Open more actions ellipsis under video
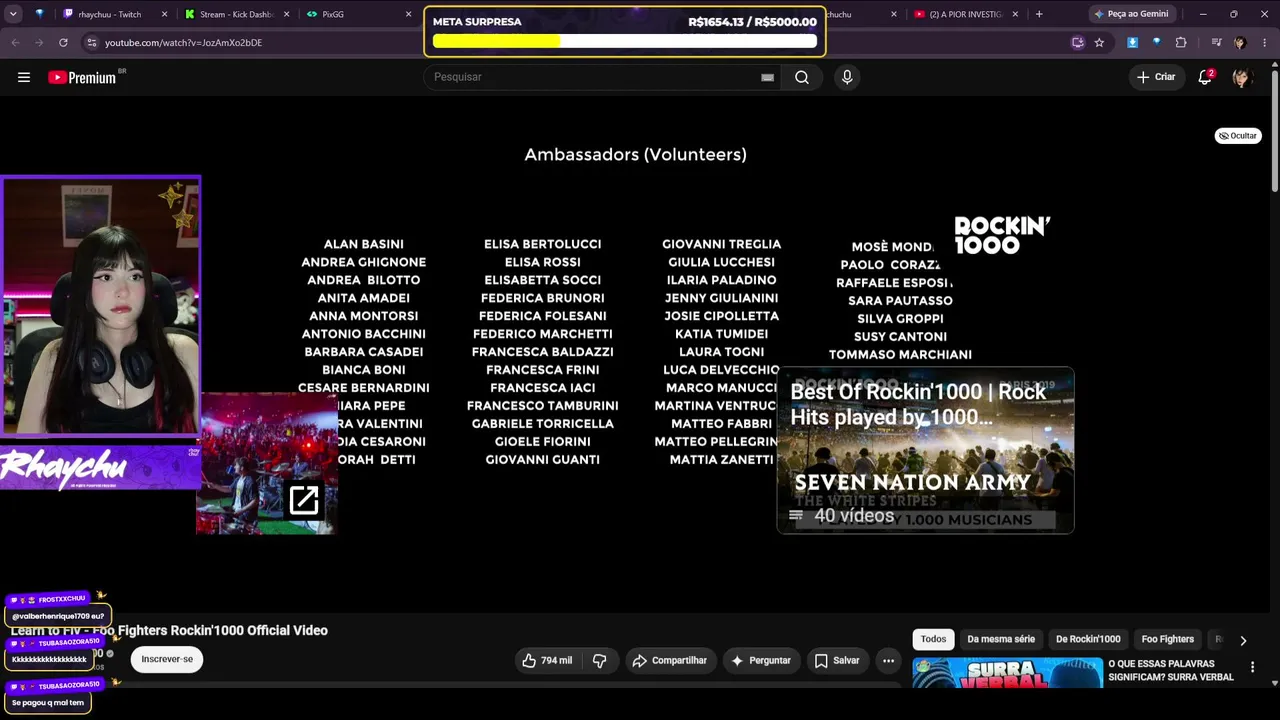 [888, 660]
